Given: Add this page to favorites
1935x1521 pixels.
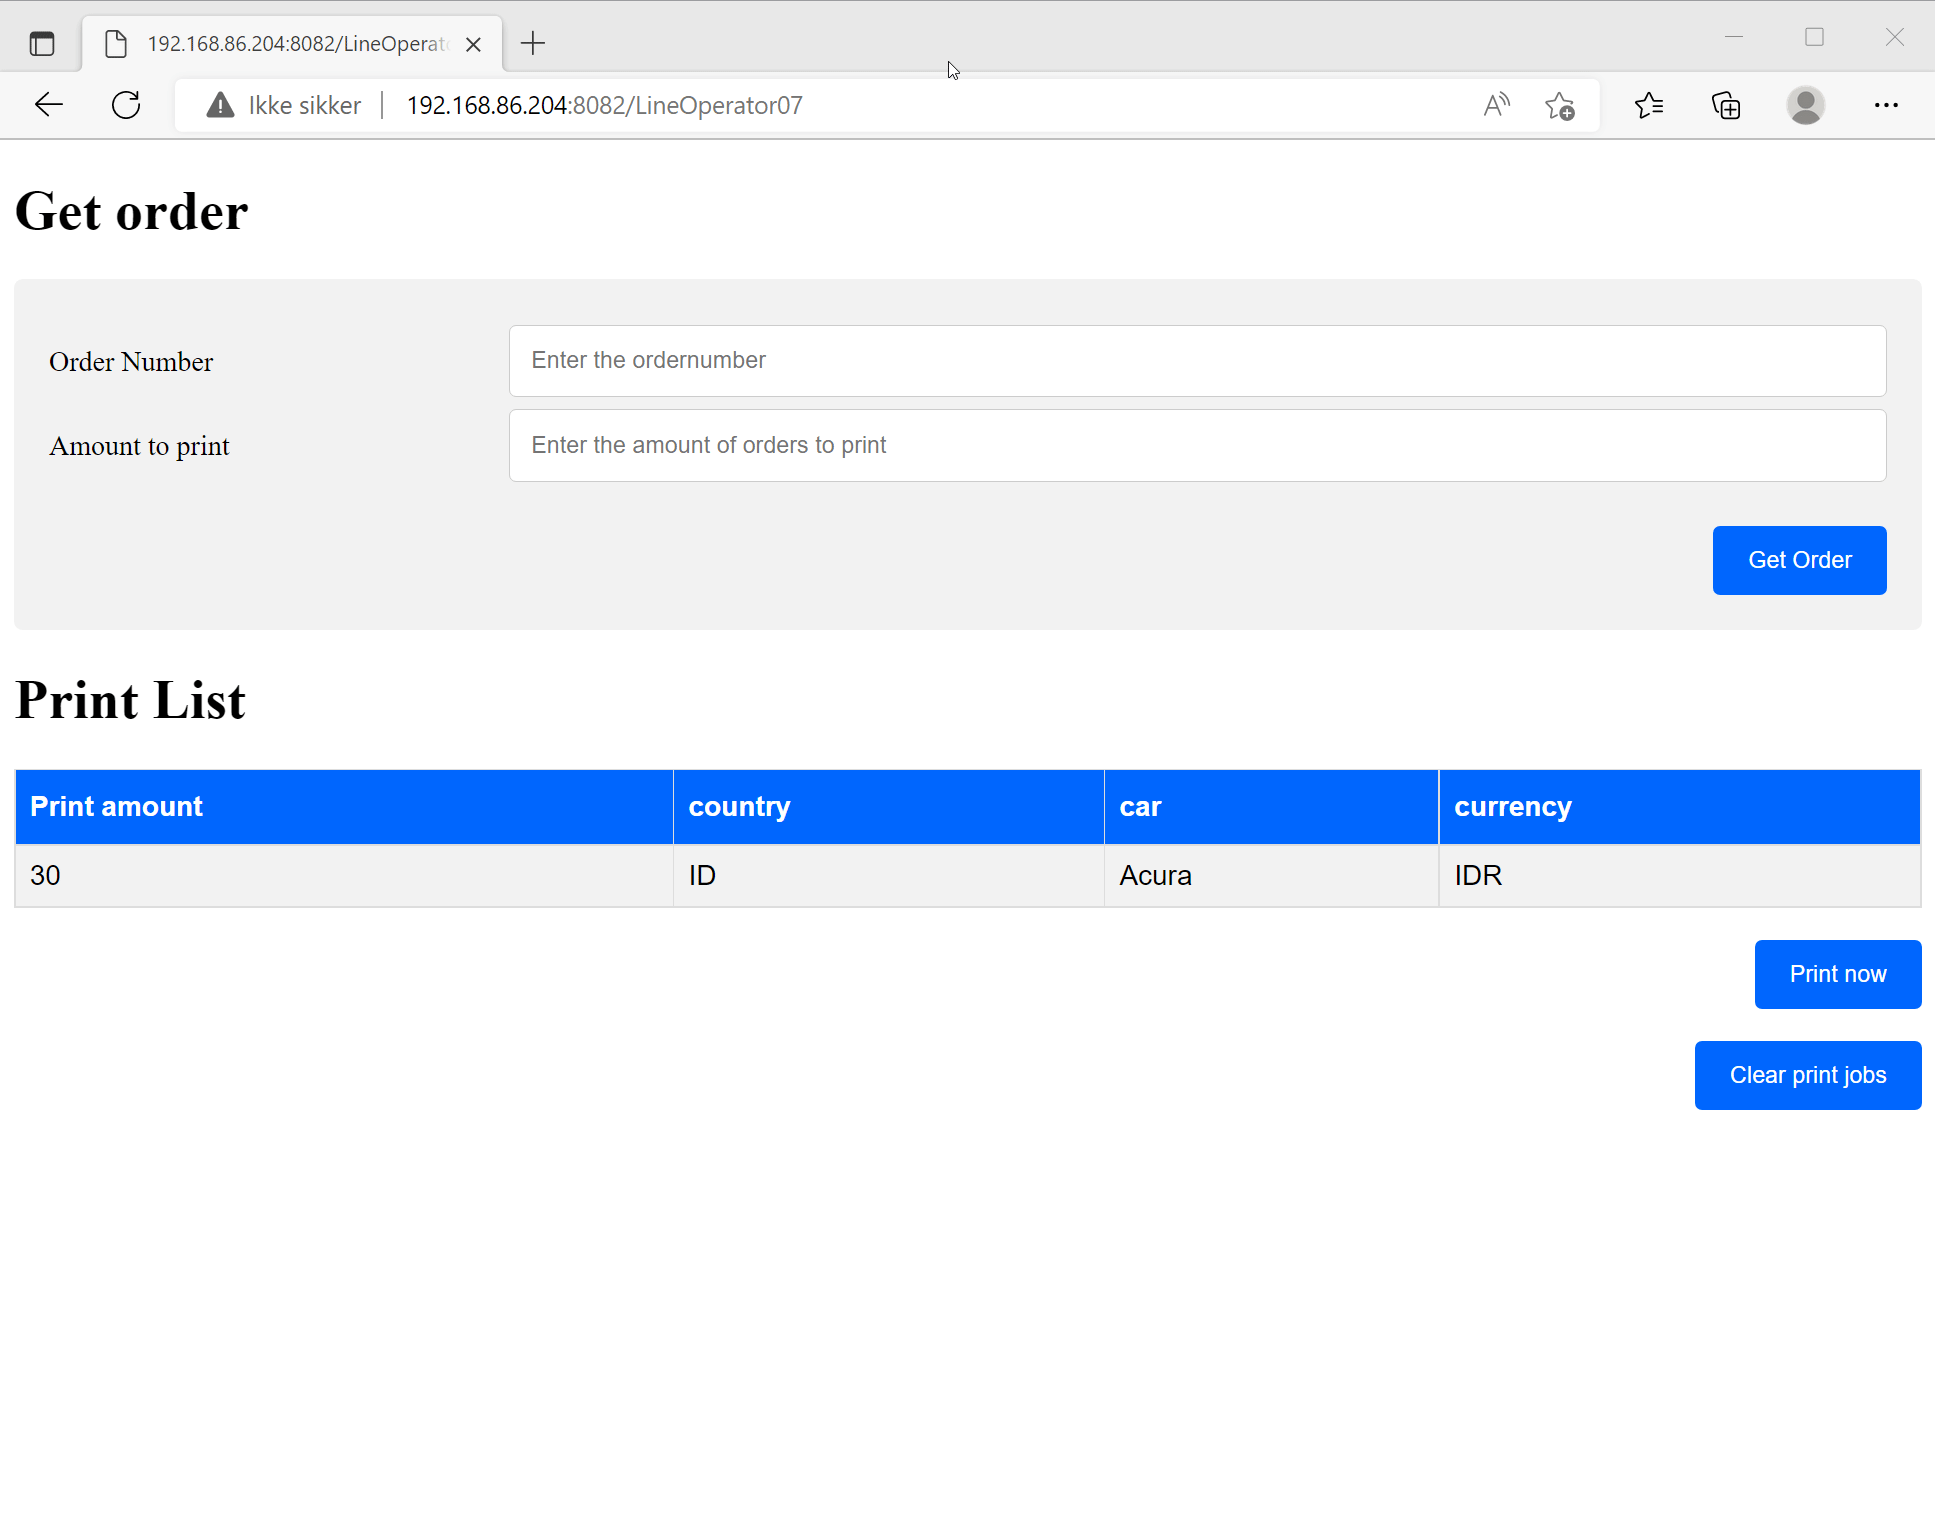Looking at the screenshot, I should (1559, 105).
